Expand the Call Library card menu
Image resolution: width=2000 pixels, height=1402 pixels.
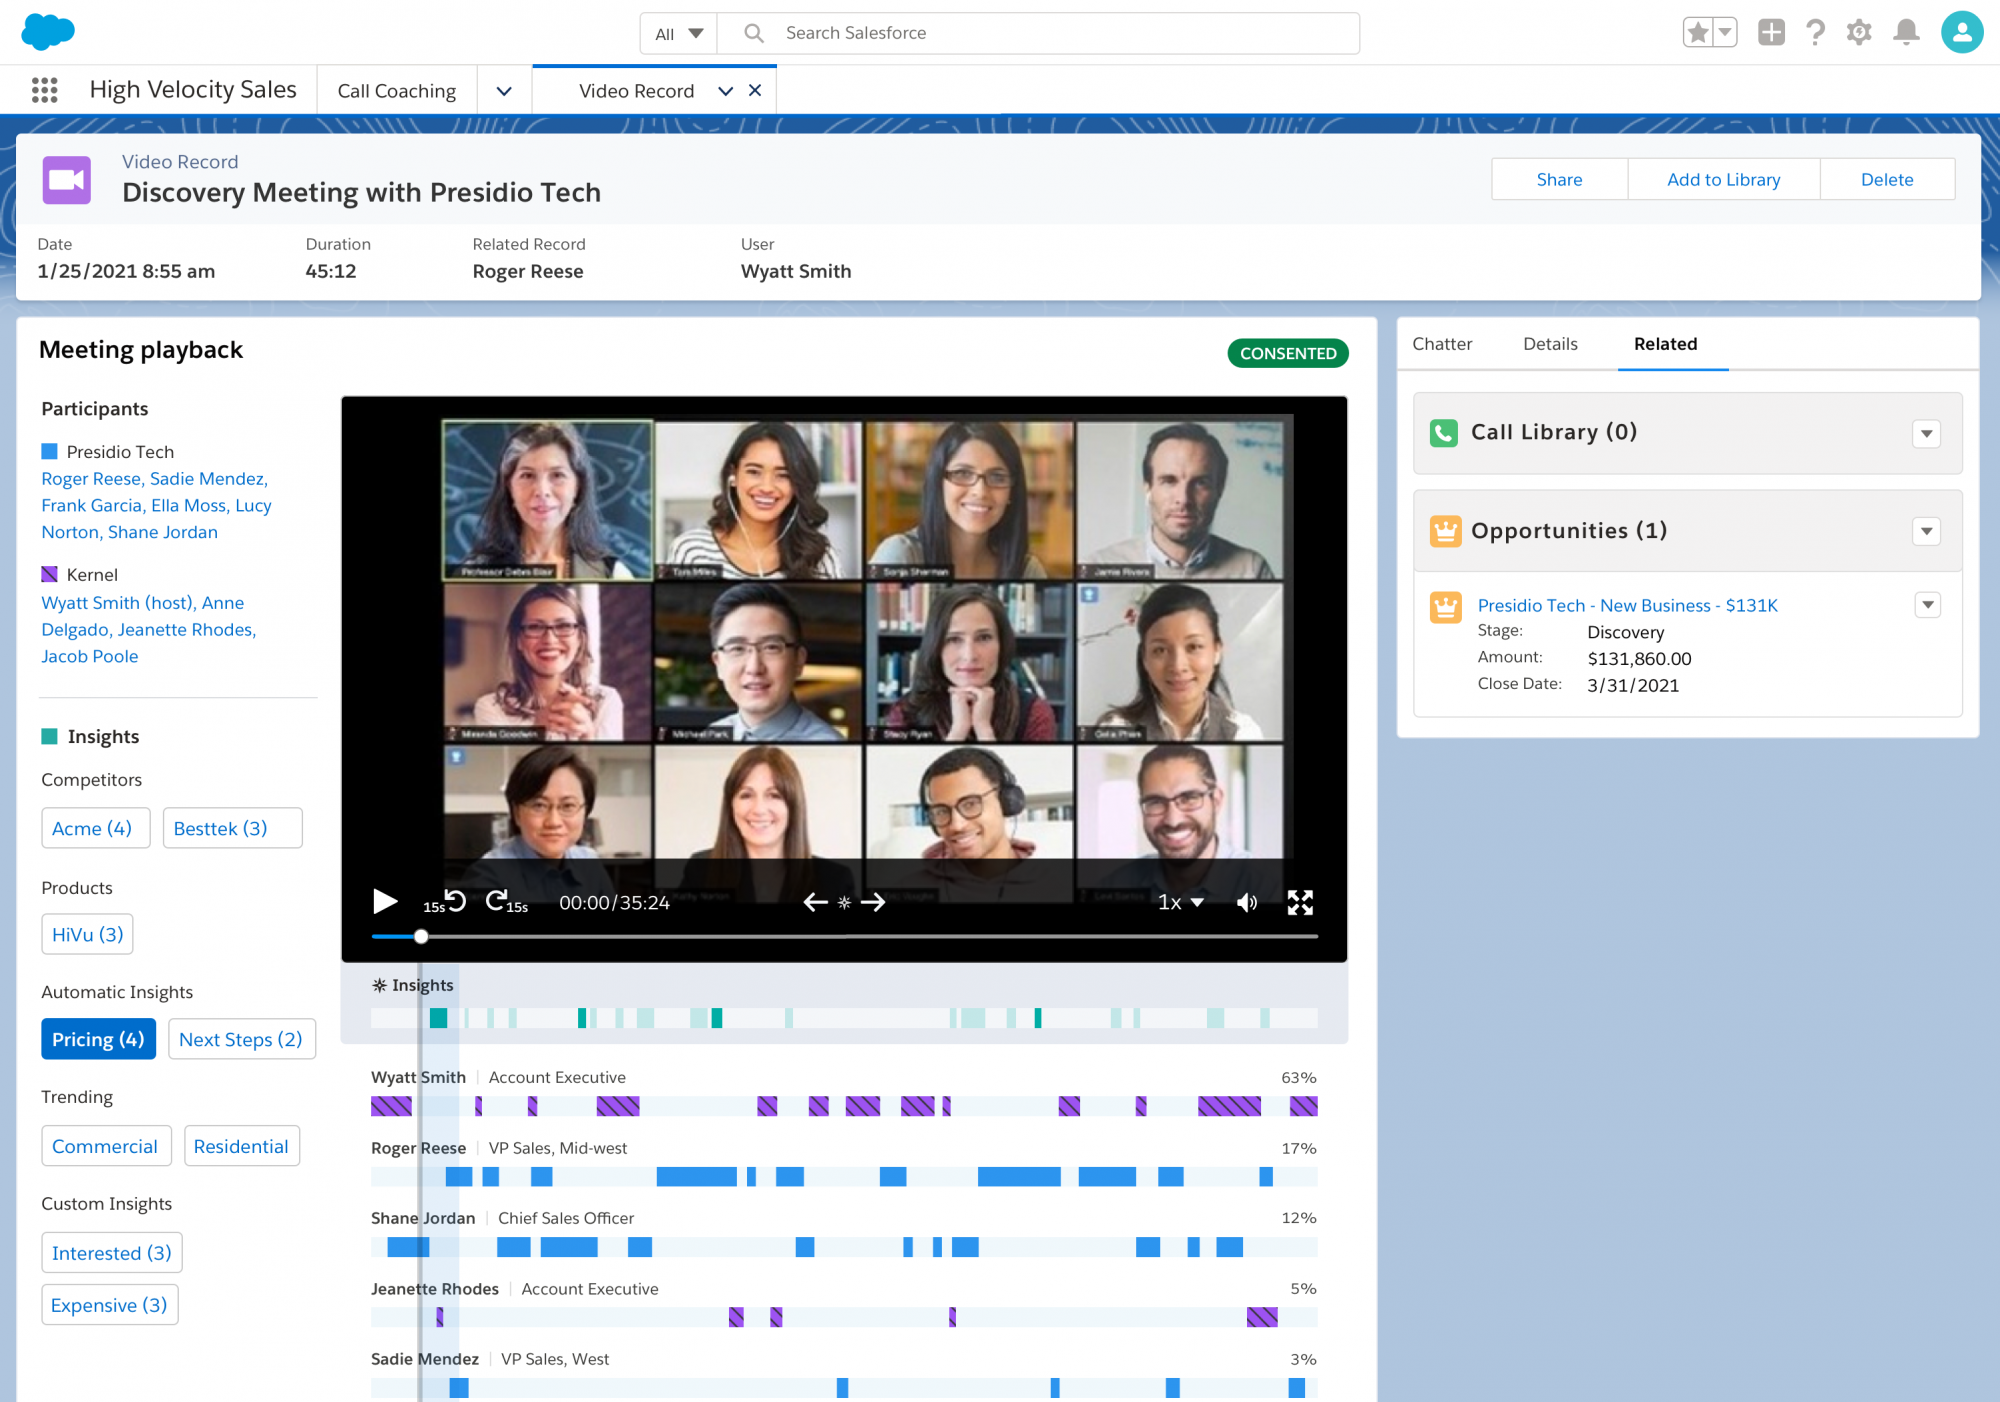[x=1926, y=433]
